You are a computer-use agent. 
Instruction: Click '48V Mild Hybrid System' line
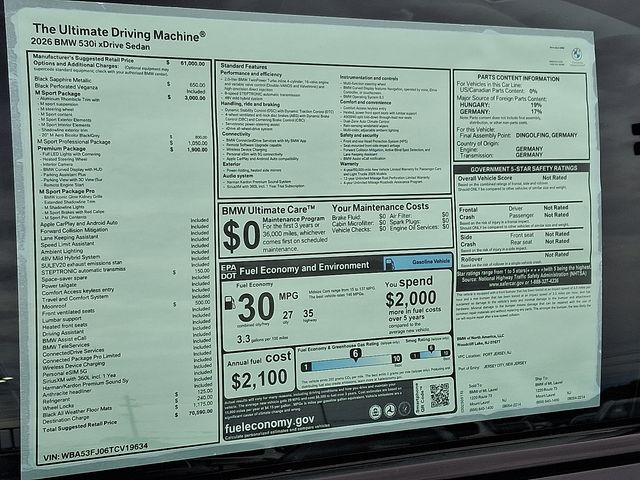71,258
